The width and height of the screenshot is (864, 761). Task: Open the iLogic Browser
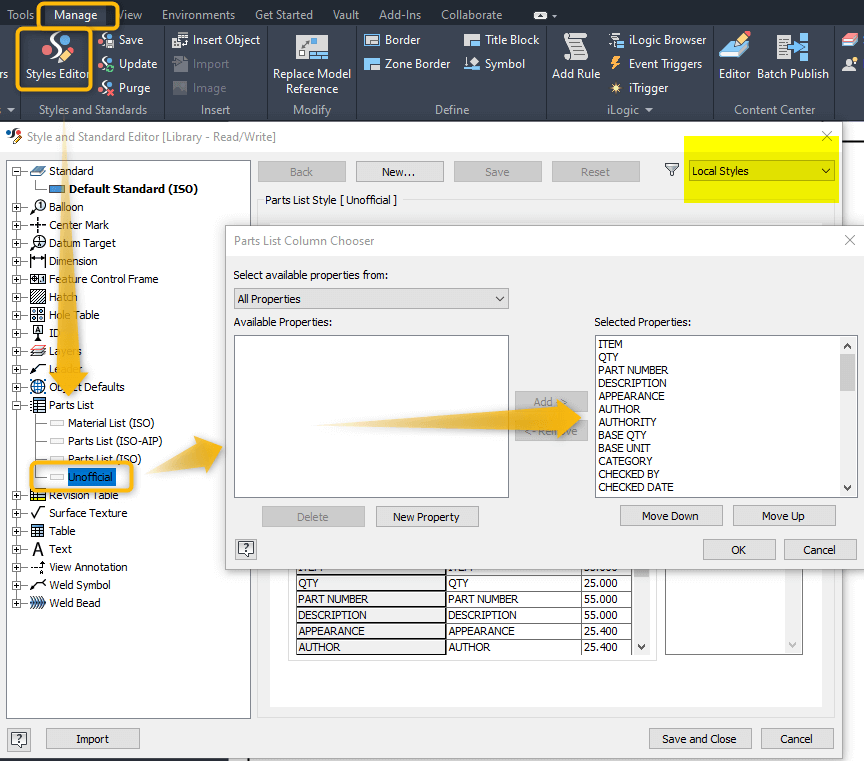pyautogui.click(x=657, y=40)
